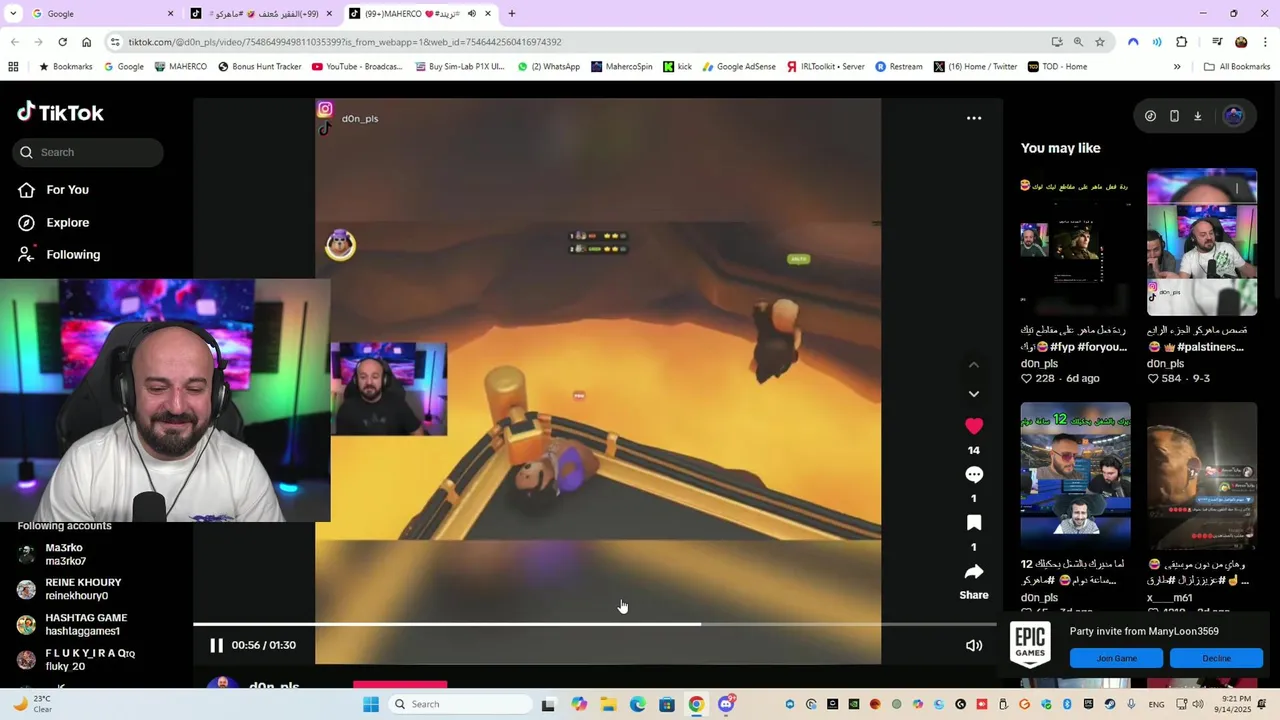Click the TikTok logo
This screenshot has width=1280, height=720.
(61, 112)
